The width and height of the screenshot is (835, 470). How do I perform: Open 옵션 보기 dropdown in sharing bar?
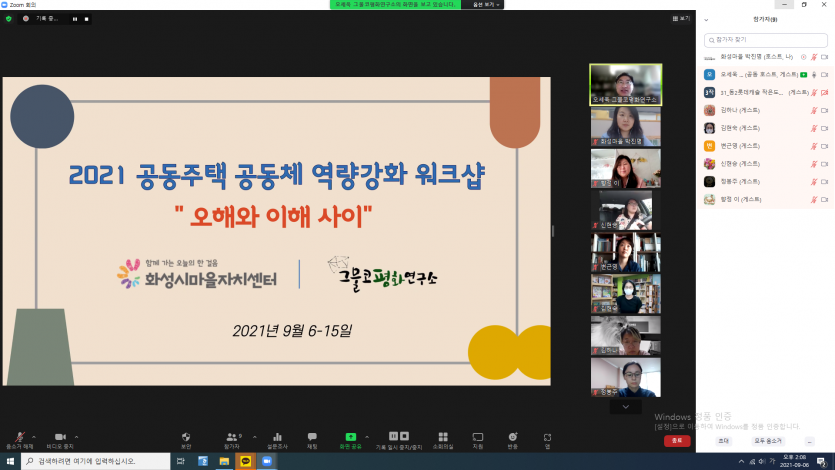486,4
